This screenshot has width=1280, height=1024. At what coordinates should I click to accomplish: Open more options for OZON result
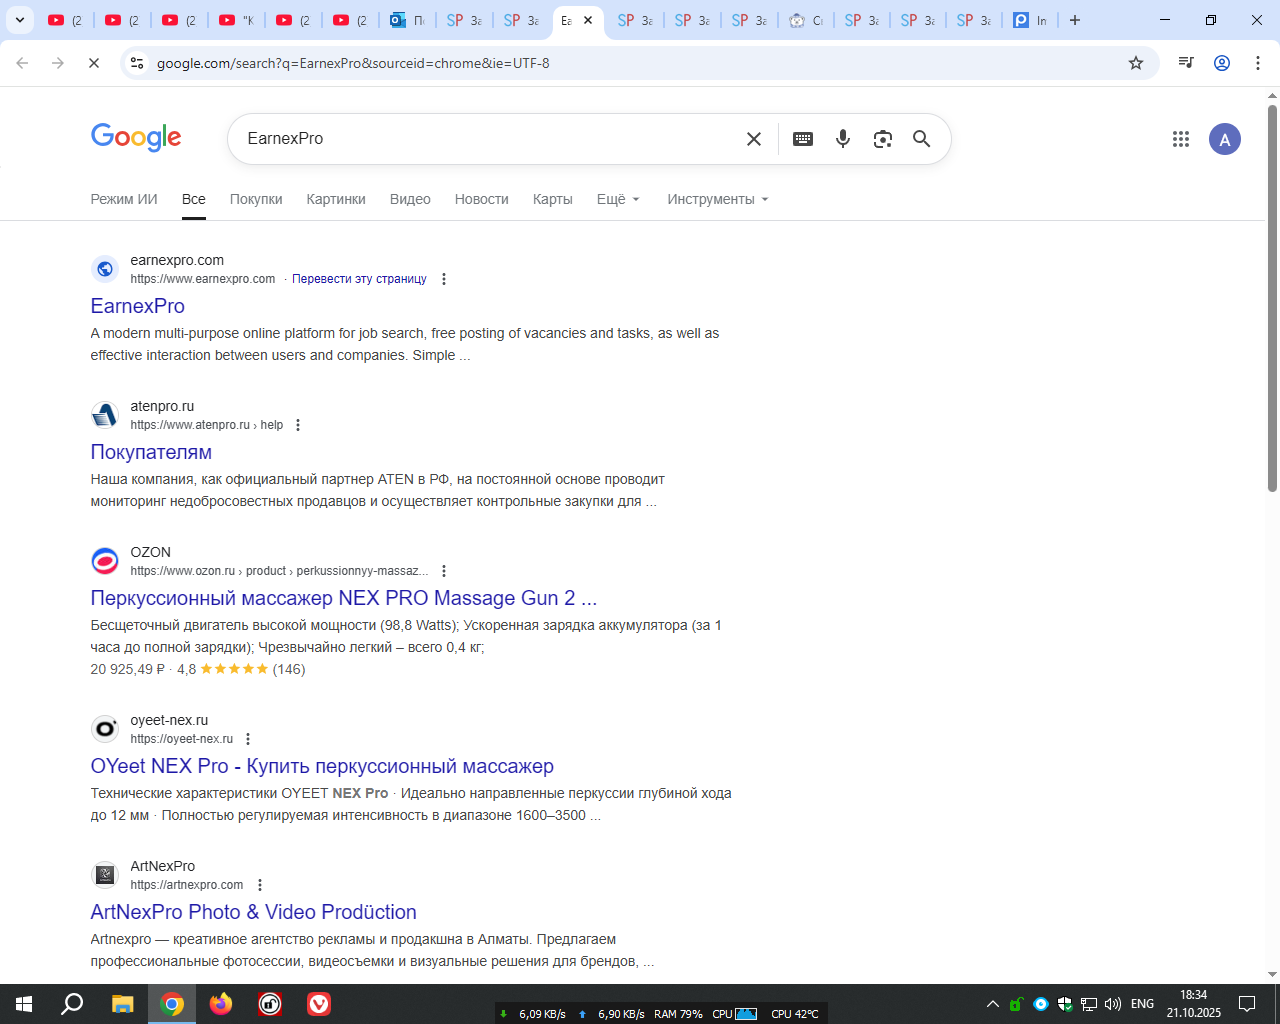tap(444, 571)
